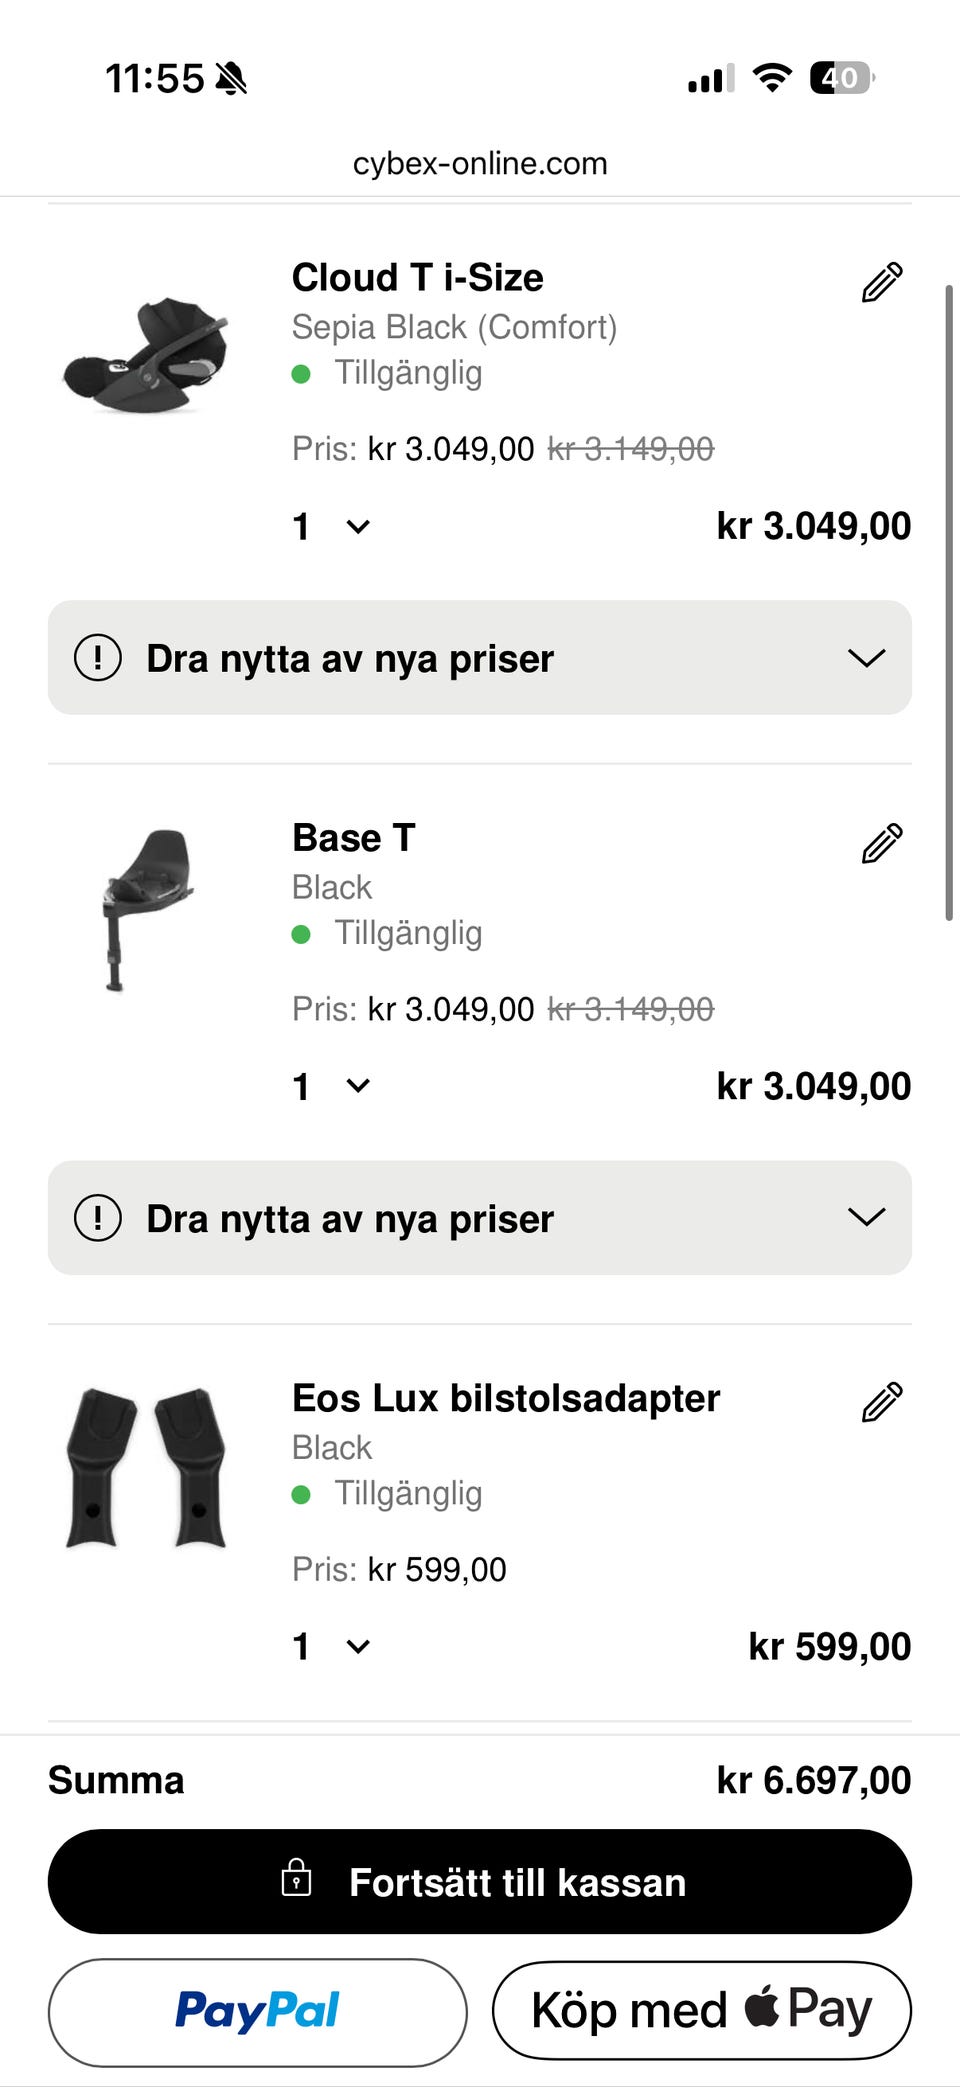960x2087 pixels.
Task: Tap the info icon under Cloud T i-Size
Action: tap(98, 658)
